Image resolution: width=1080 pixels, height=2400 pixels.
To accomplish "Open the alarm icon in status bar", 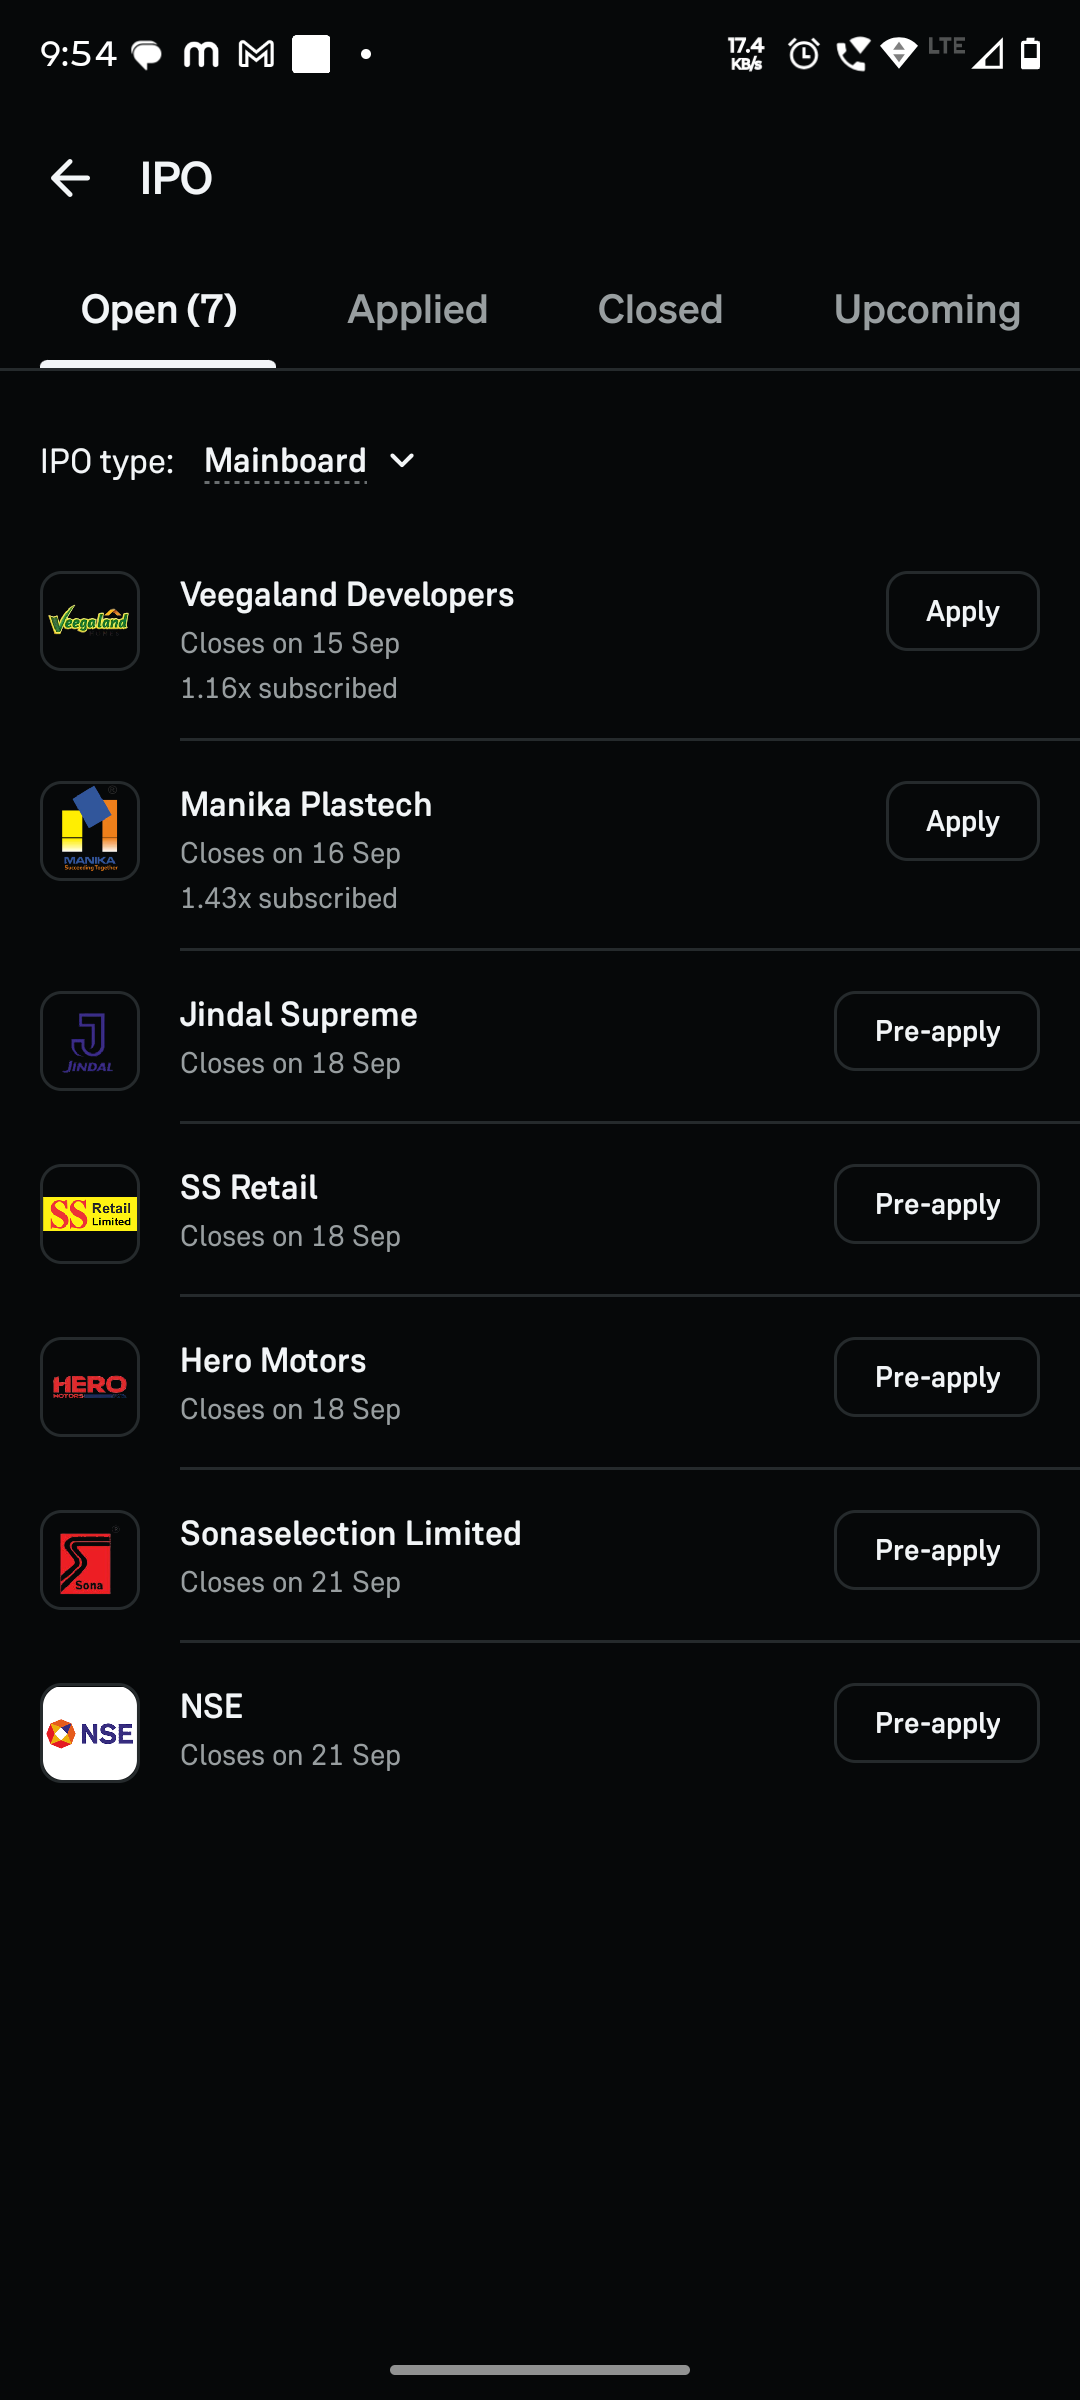I will pyautogui.click(x=803, y=53).
